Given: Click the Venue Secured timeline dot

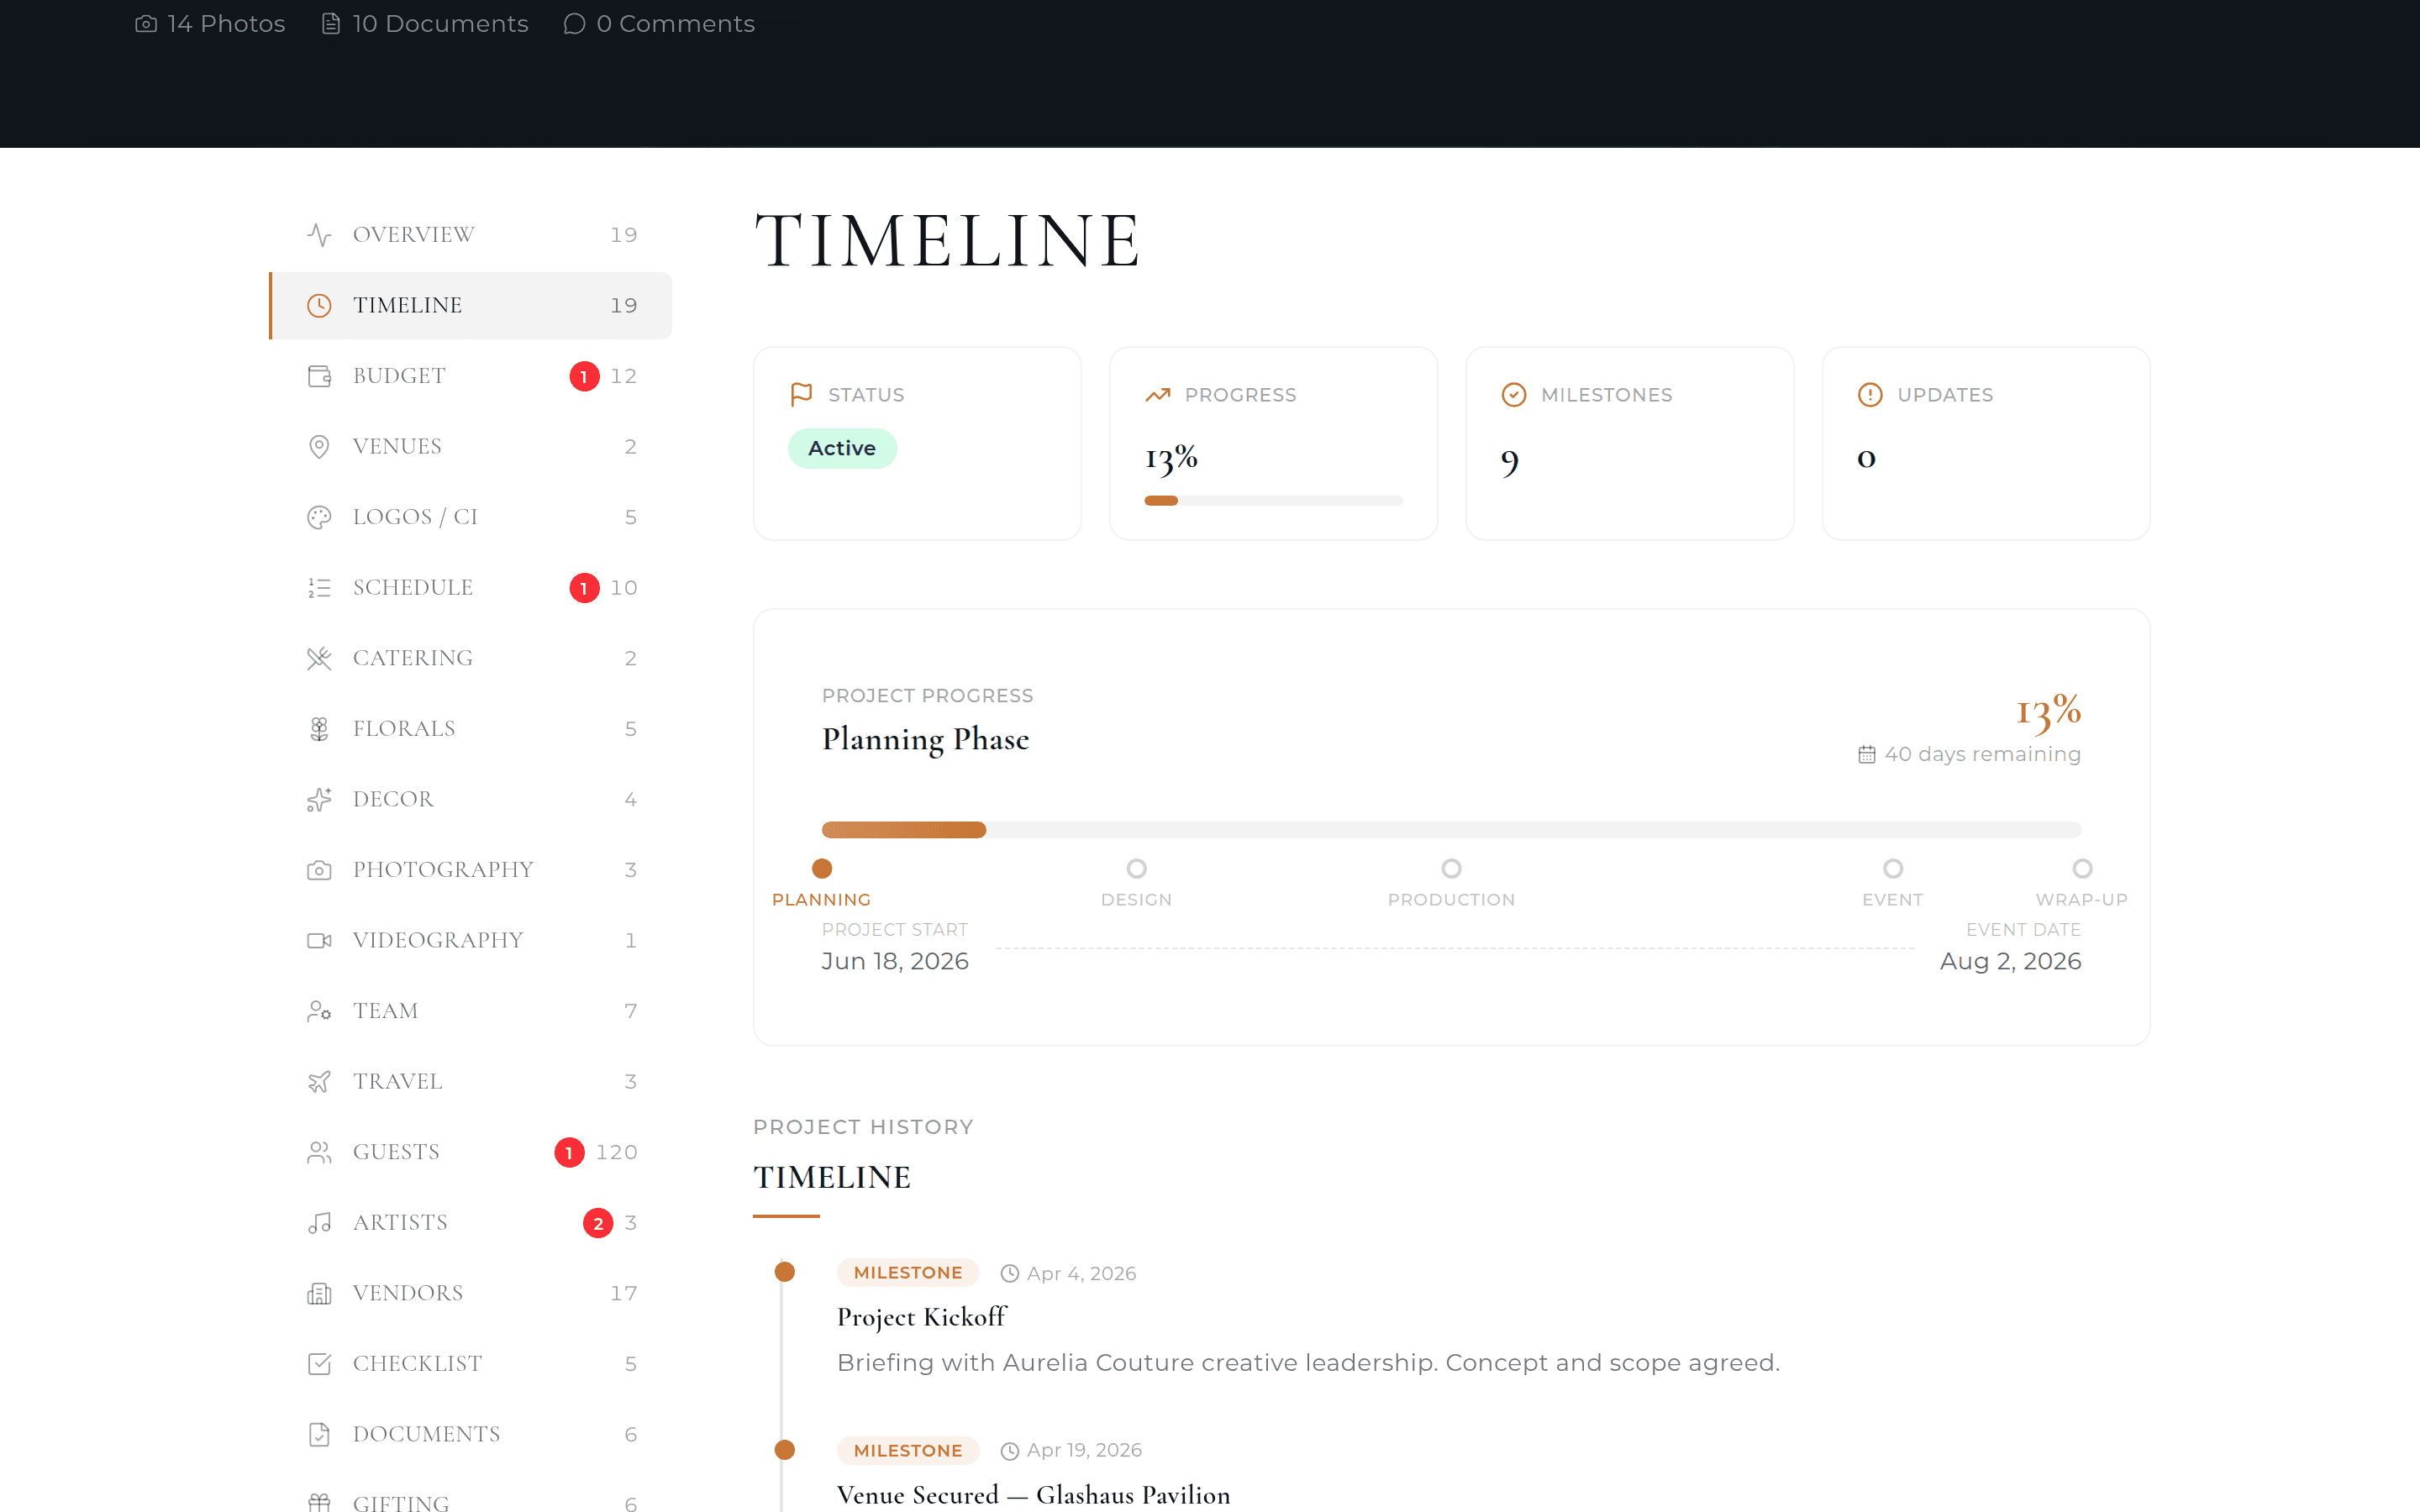Looking at the screenshot, I should click(x=785, y=1450).
